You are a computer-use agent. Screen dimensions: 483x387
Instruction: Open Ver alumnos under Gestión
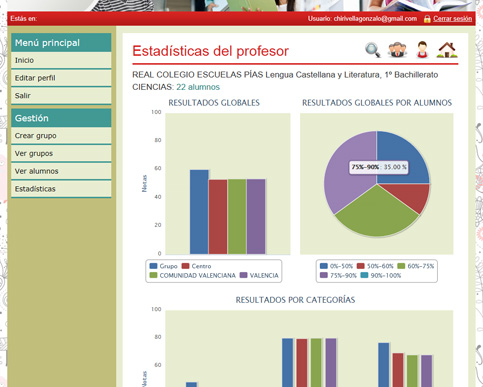point(61,171)
